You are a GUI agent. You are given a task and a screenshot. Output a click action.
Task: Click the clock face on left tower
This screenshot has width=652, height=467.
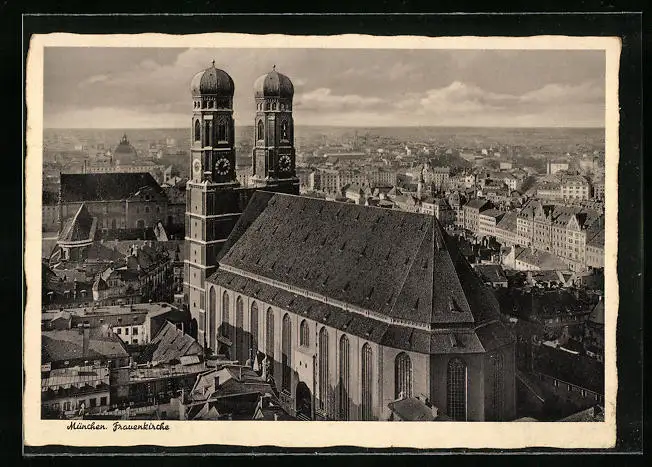click(222, 166)
